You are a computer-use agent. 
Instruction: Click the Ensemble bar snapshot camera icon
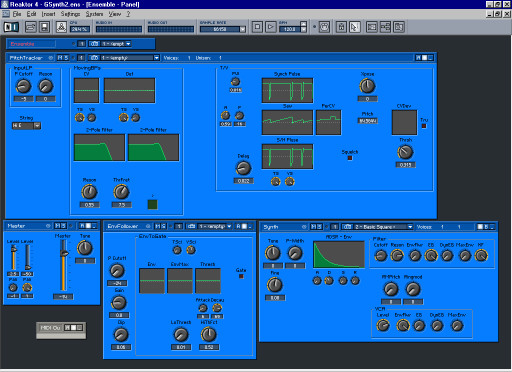coord(94,44)
